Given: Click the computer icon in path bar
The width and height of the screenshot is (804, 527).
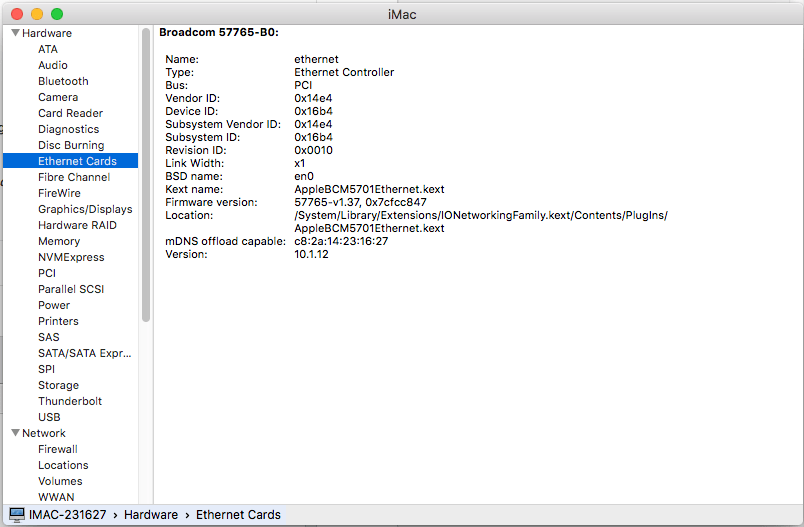Looking at the screenshot, I should [x=17, y=515].
